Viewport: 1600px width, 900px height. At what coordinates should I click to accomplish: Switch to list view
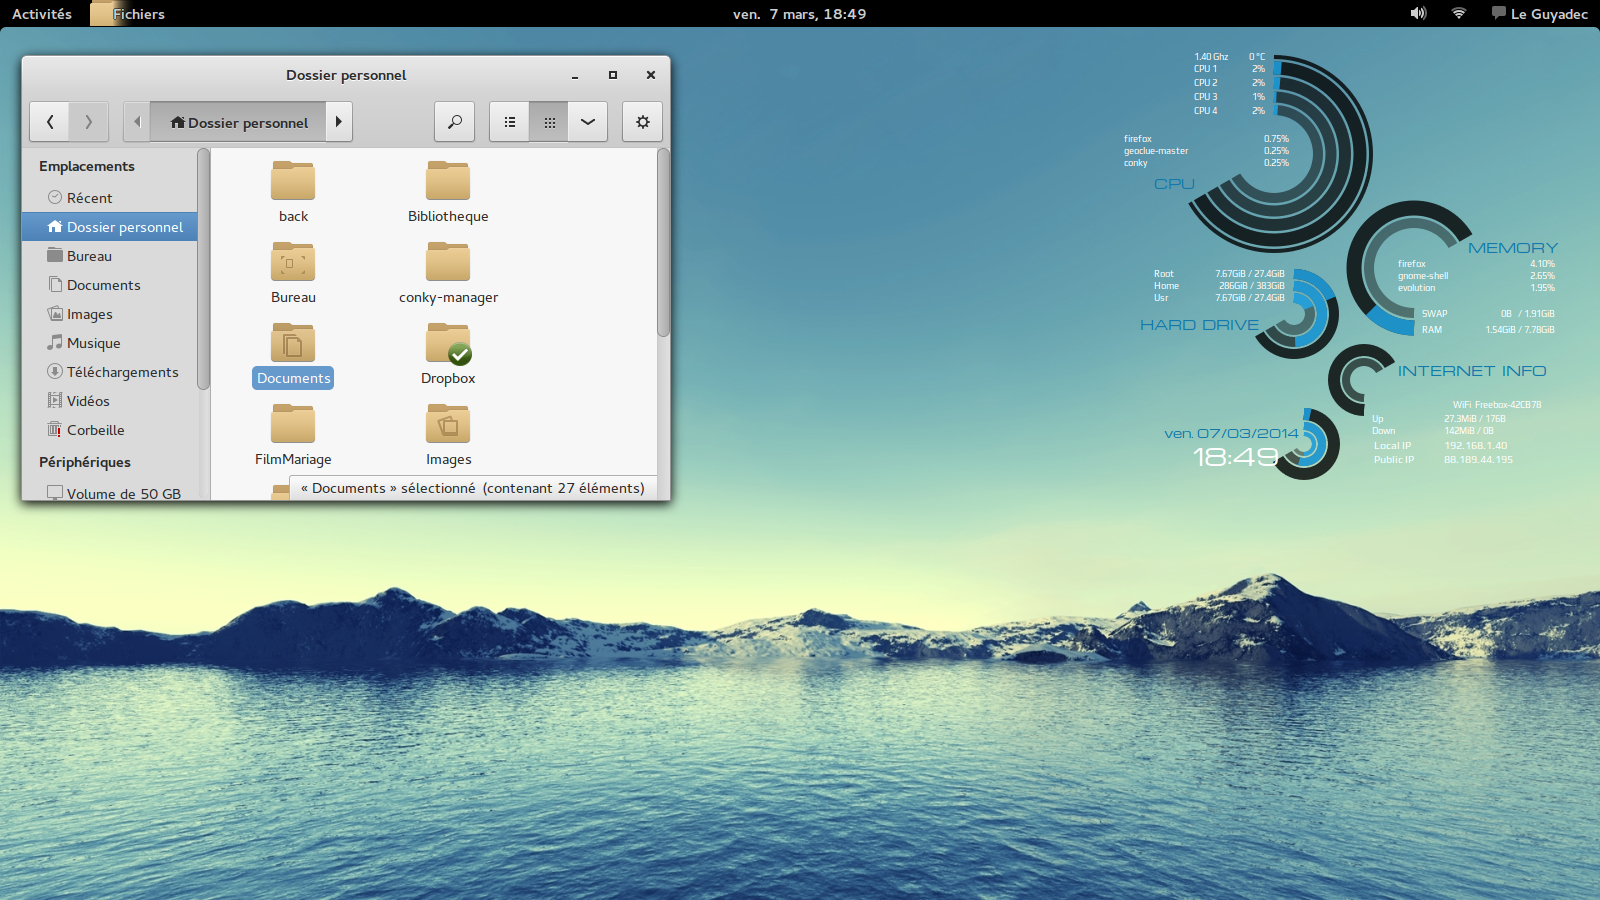509,122
